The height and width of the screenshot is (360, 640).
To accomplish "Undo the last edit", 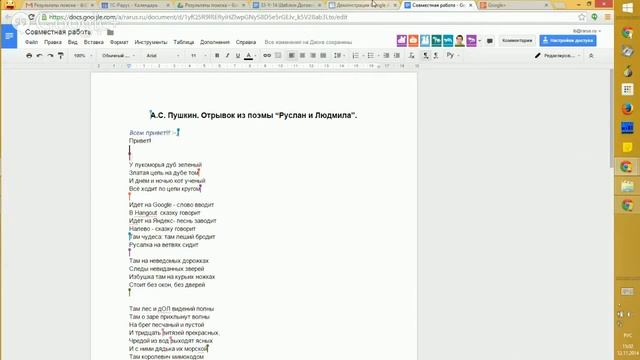I will point(40,56).
